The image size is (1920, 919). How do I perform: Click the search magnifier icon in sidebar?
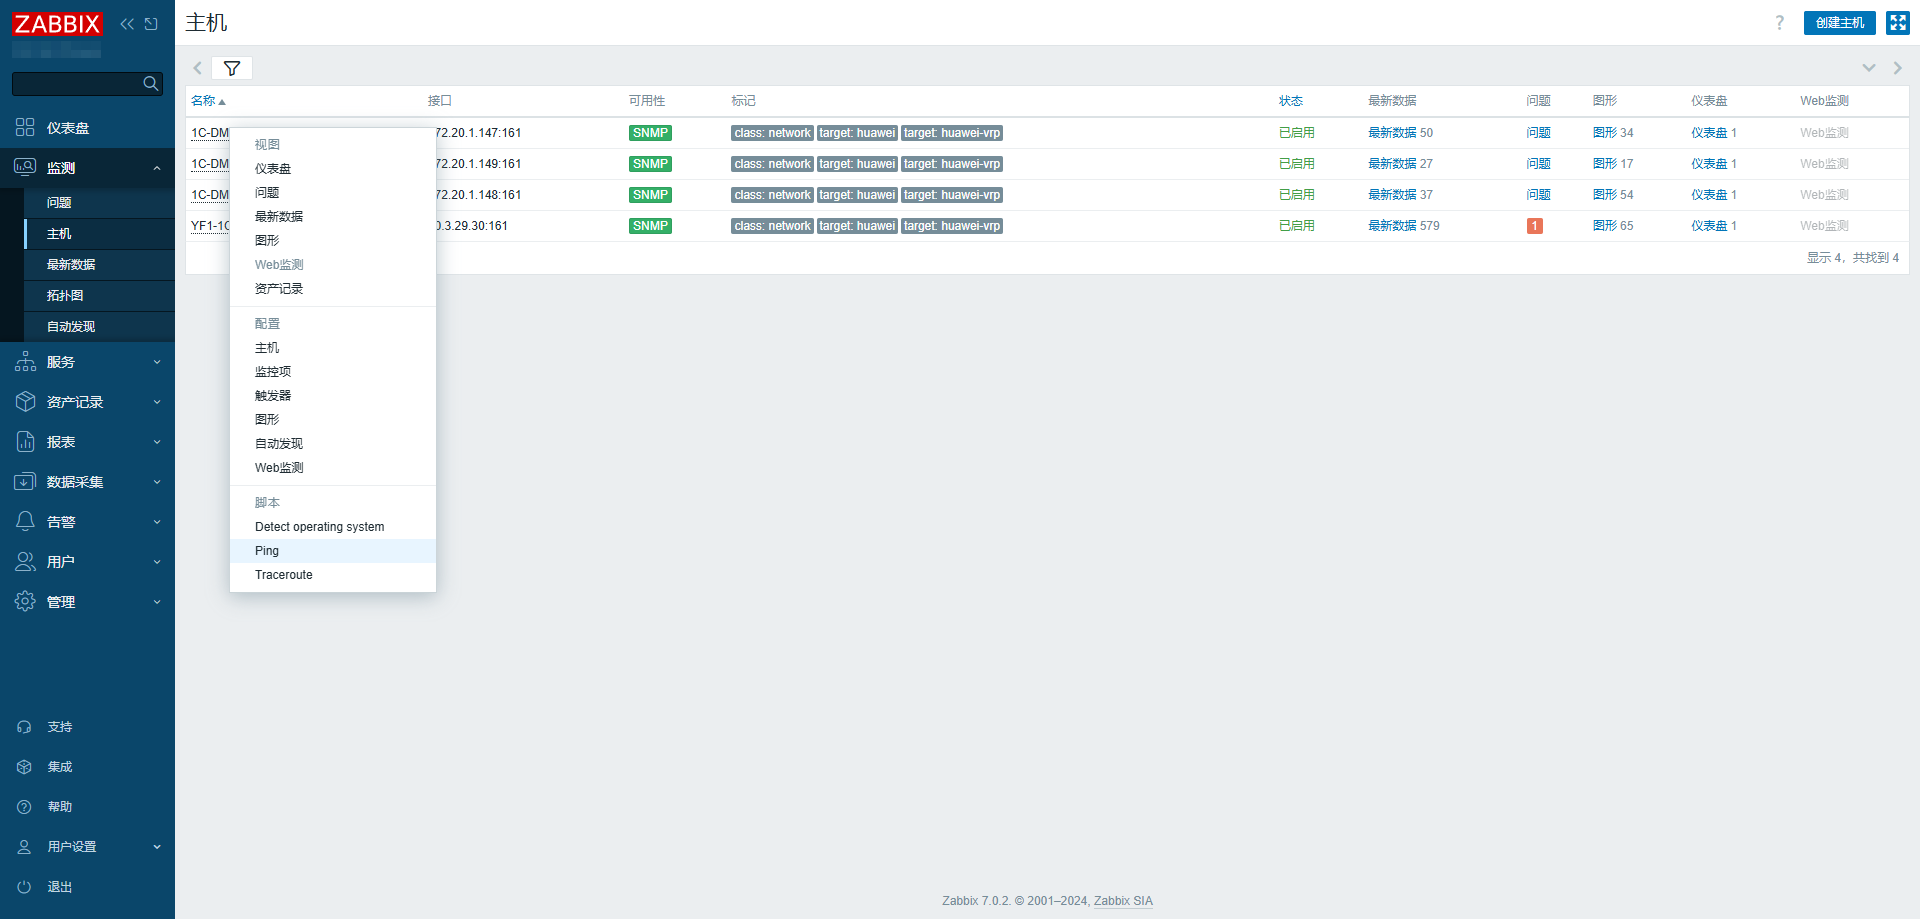pos(151,84)
